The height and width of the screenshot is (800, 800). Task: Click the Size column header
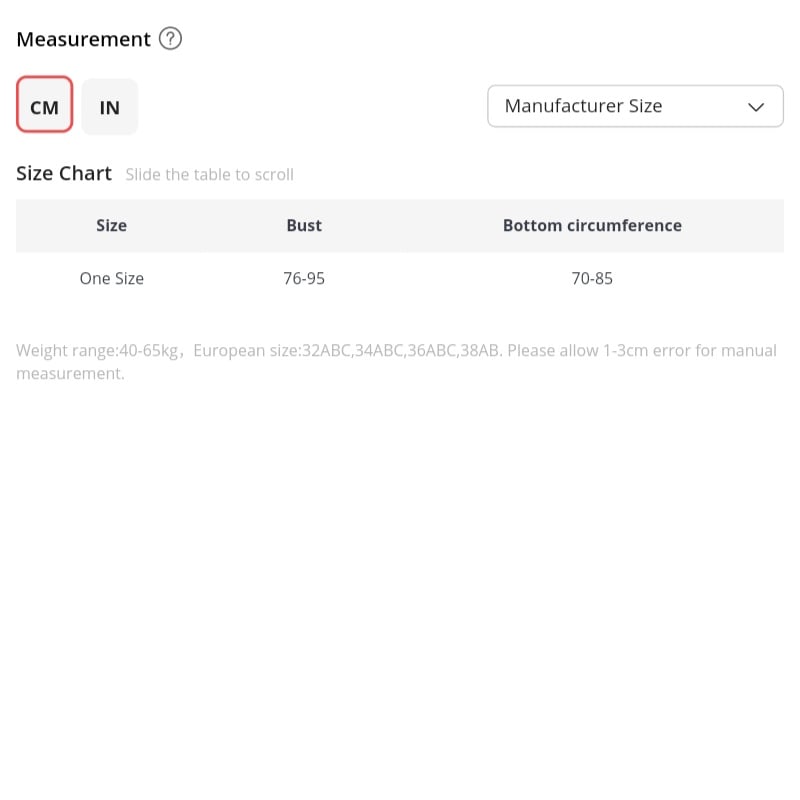(x=111, y=225)
